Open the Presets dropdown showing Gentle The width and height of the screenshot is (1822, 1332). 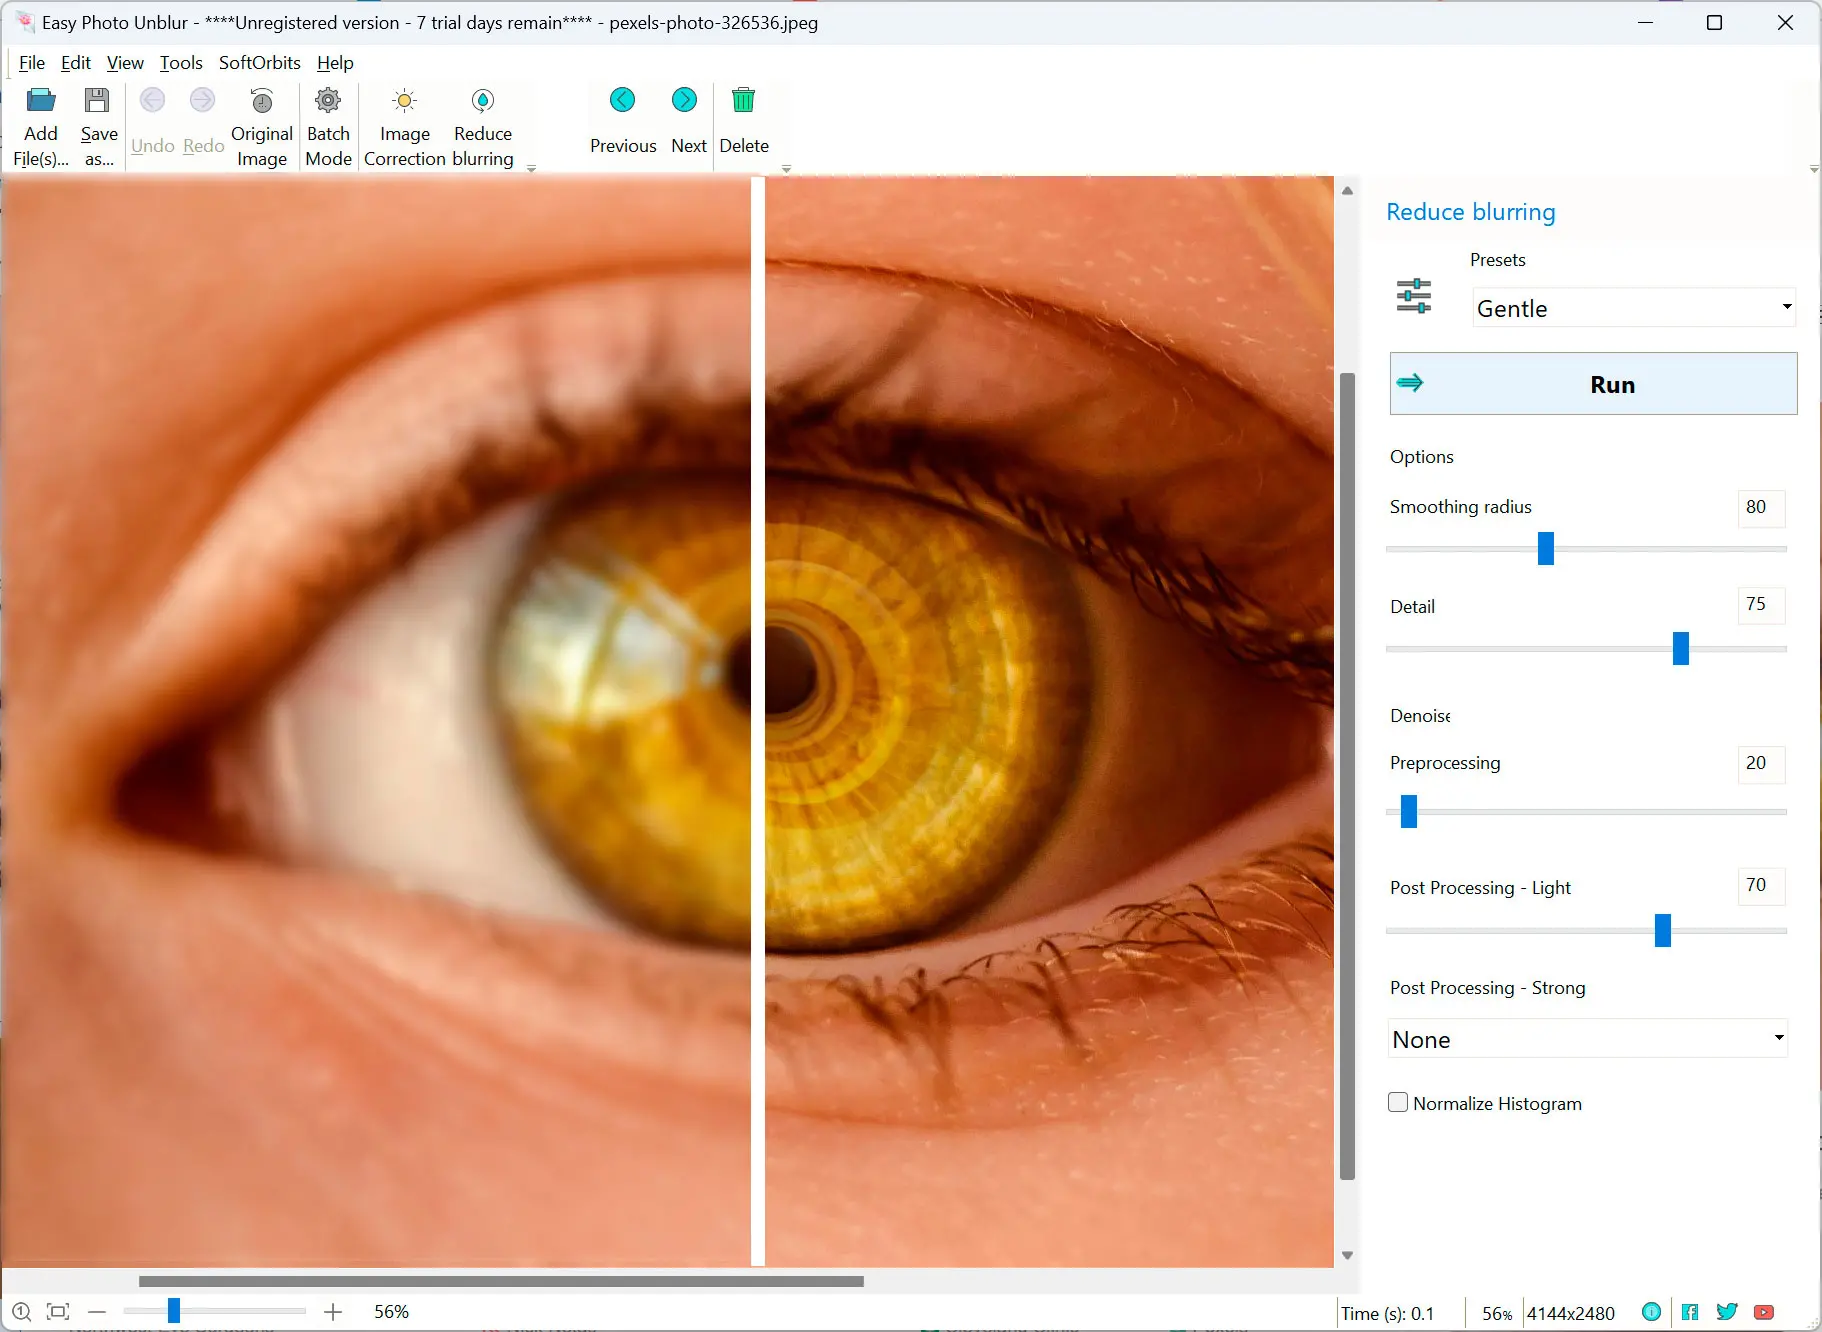pyautogui.click(x=1634, y=308)
